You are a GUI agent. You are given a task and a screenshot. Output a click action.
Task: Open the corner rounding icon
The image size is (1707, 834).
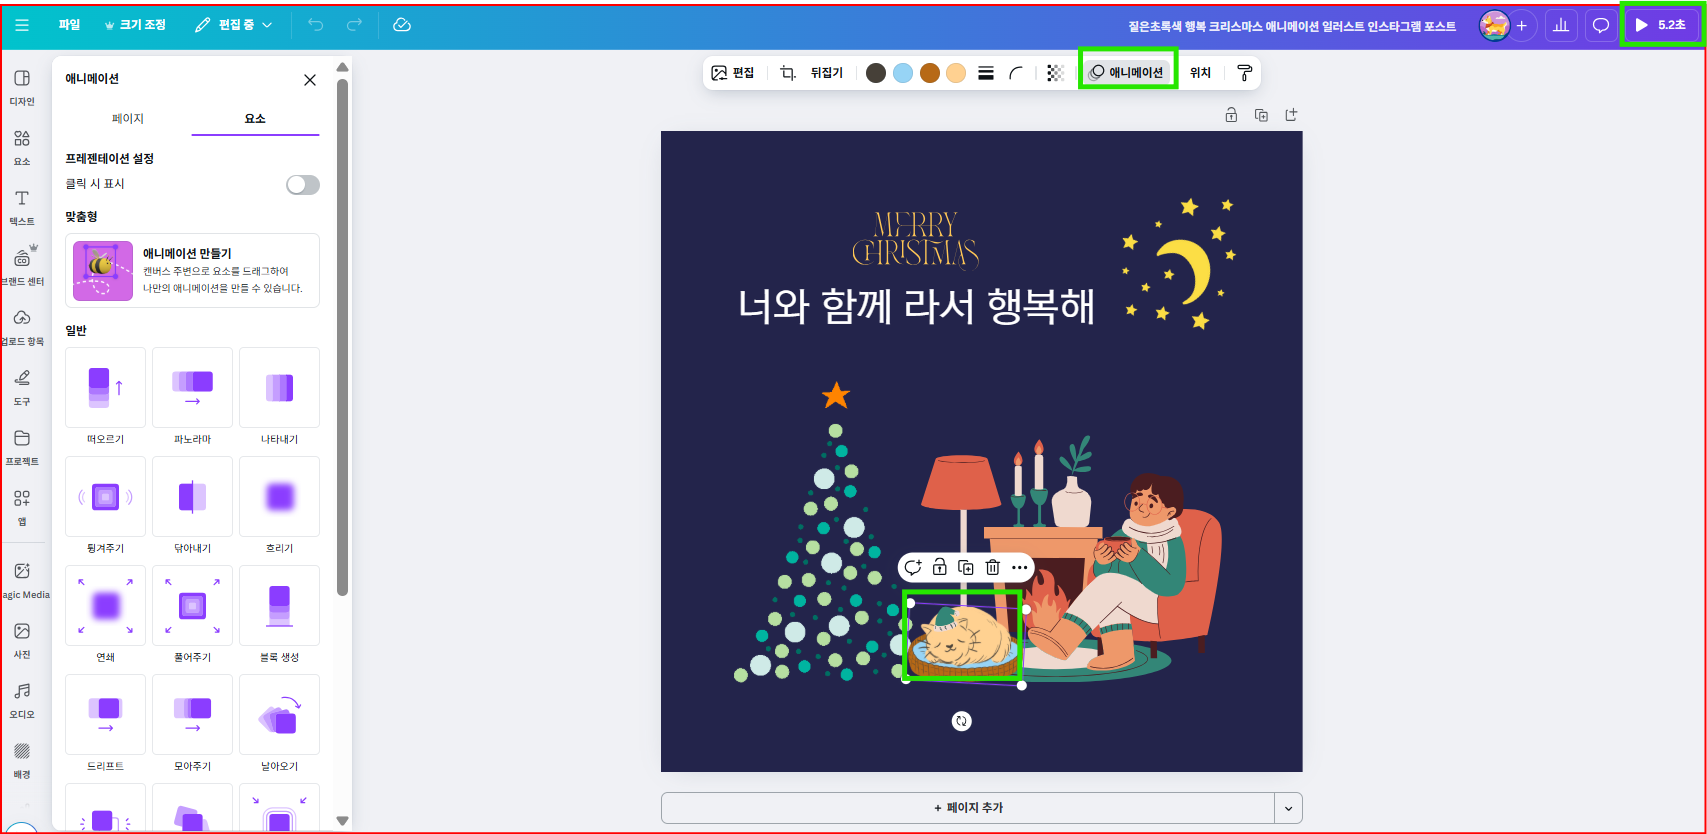pos(1016,73)
